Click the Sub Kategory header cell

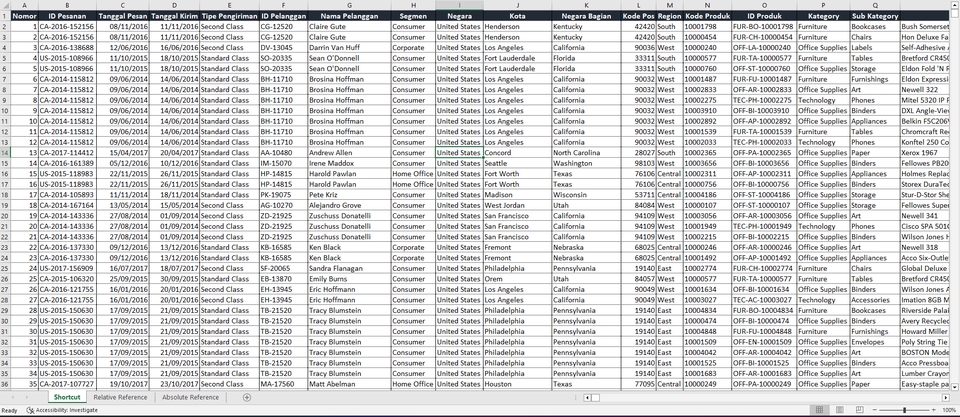[x=875, y=16]
